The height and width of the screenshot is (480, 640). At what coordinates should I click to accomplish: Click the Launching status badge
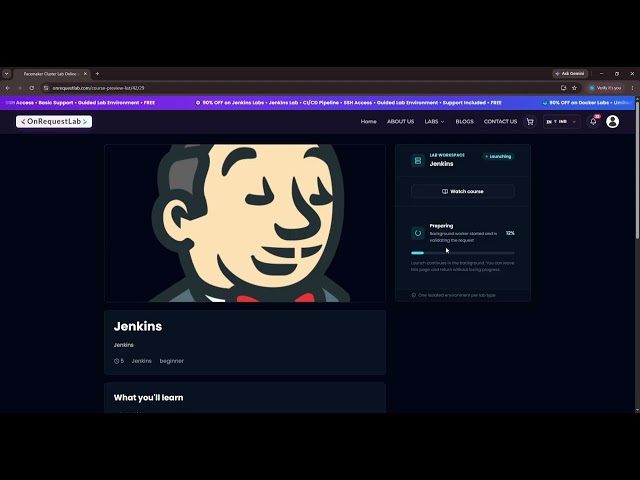click(498, 156)
